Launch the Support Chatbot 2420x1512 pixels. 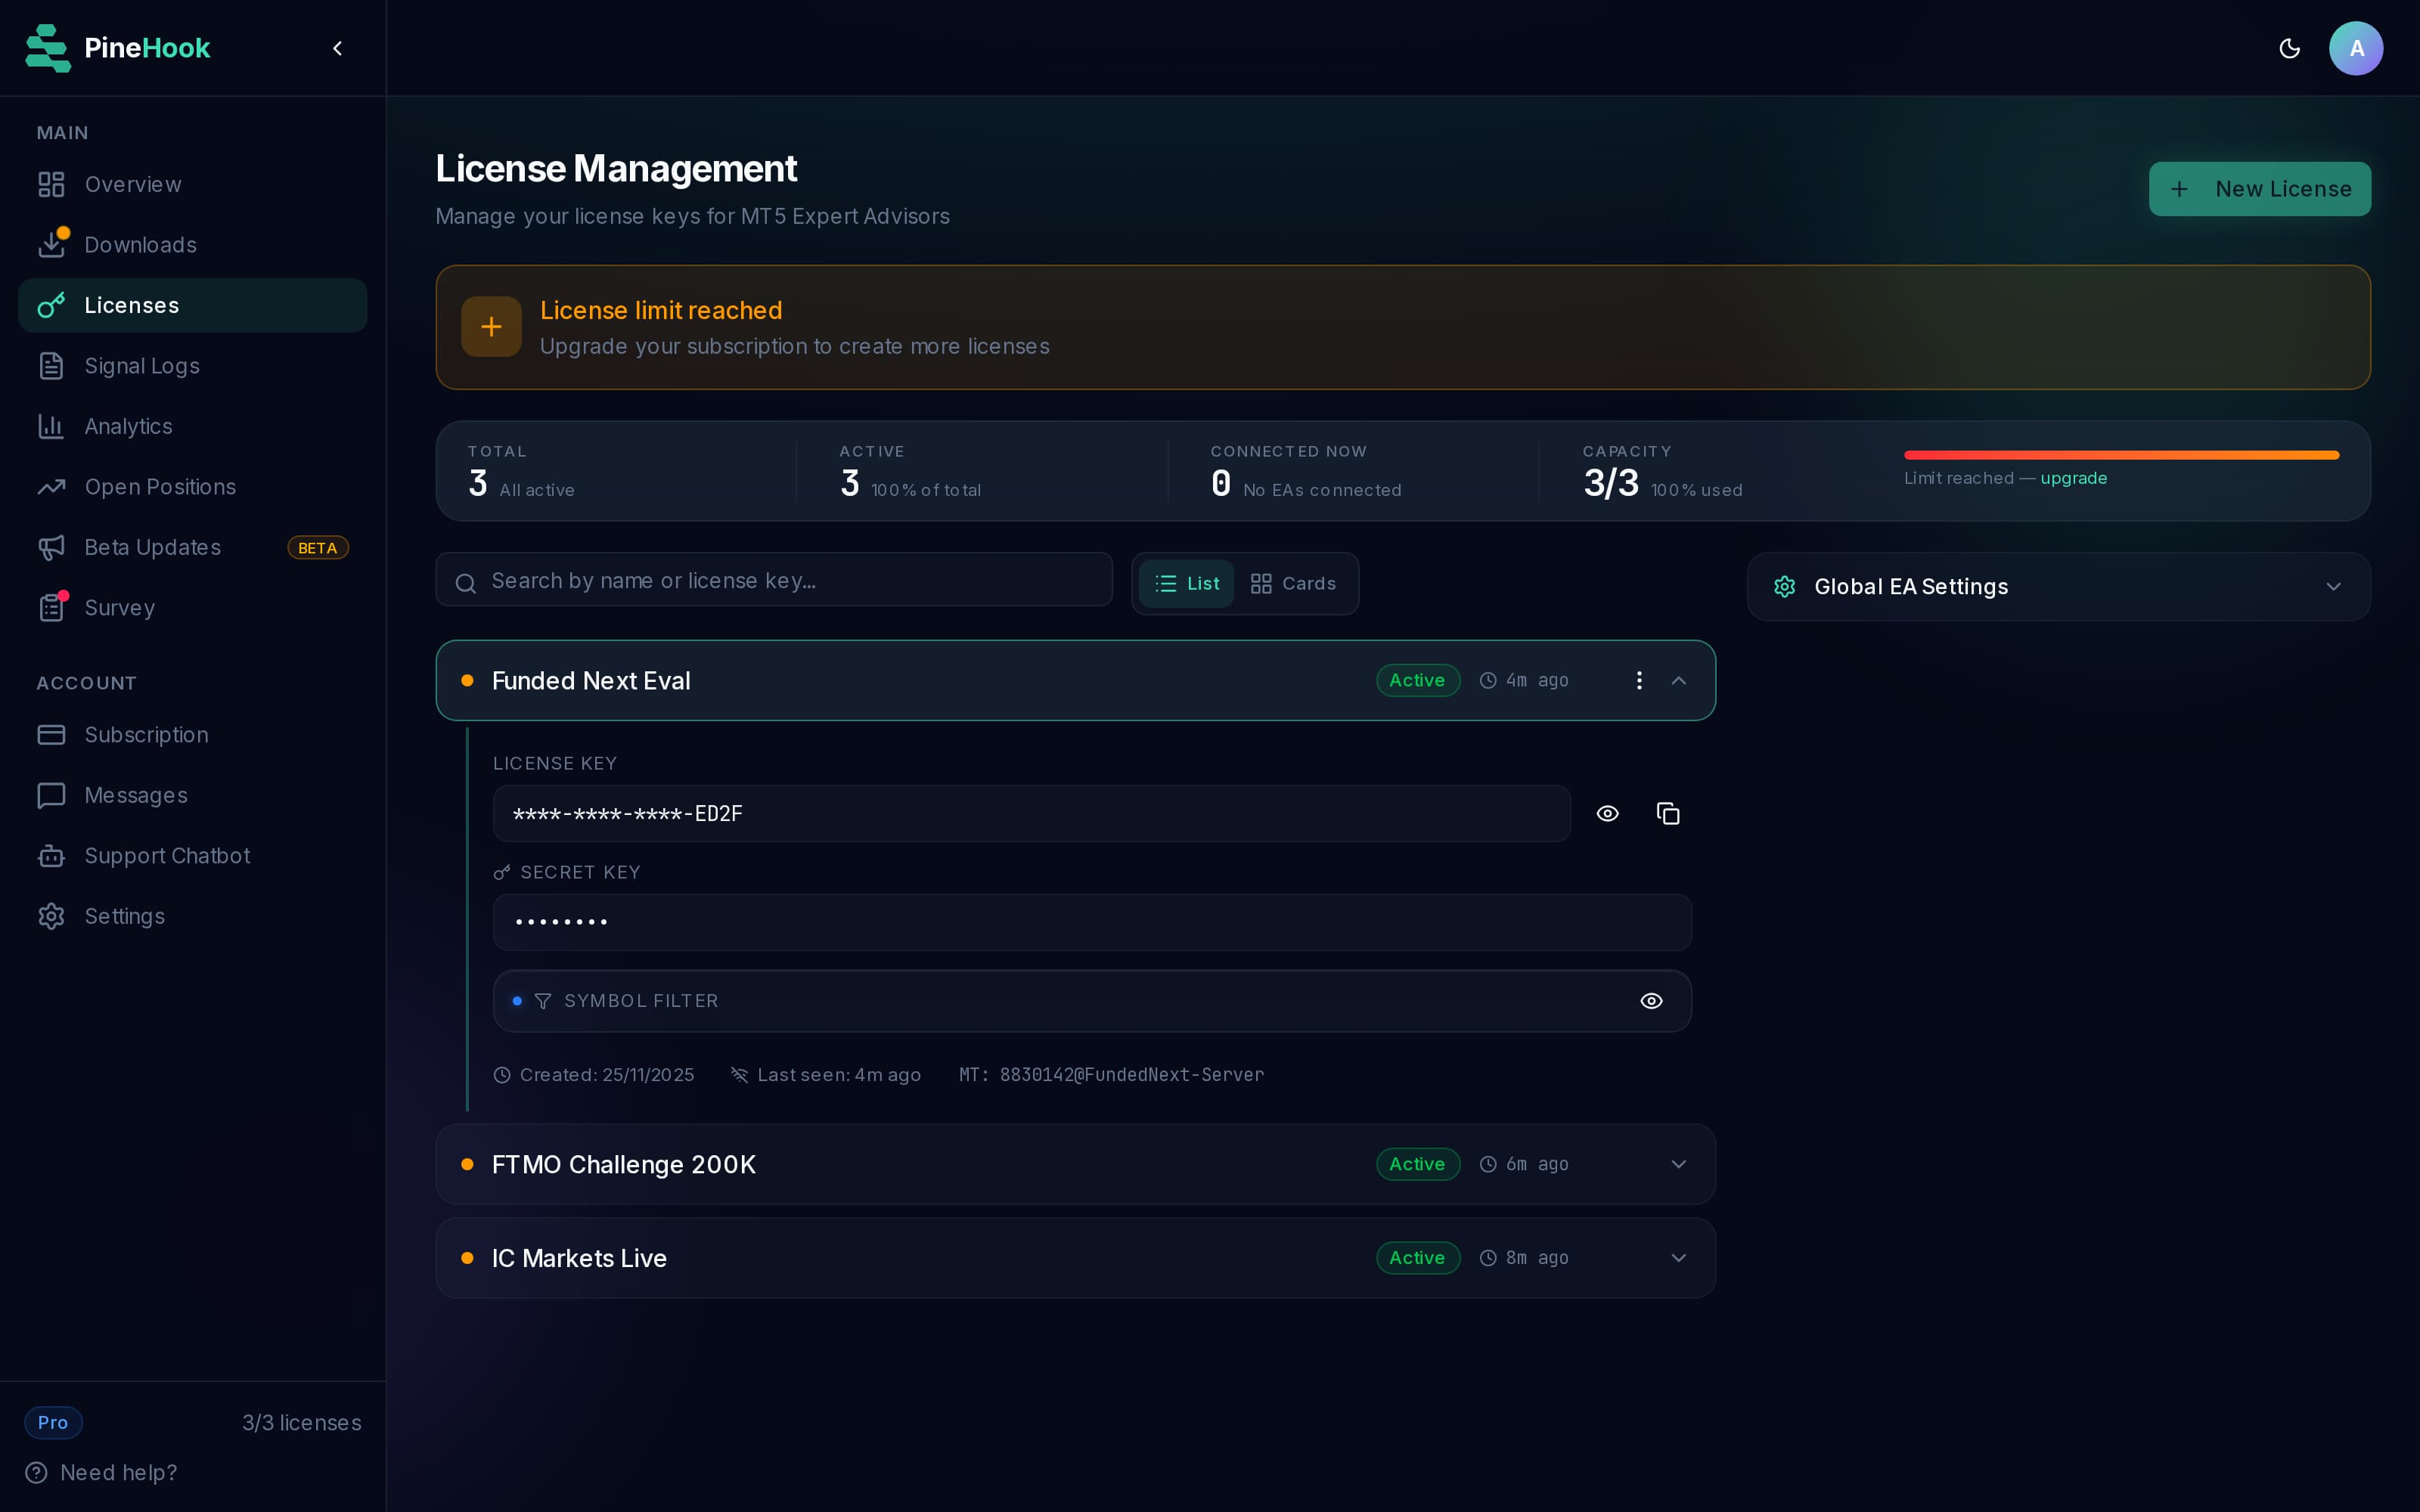[x=193, y=856]
